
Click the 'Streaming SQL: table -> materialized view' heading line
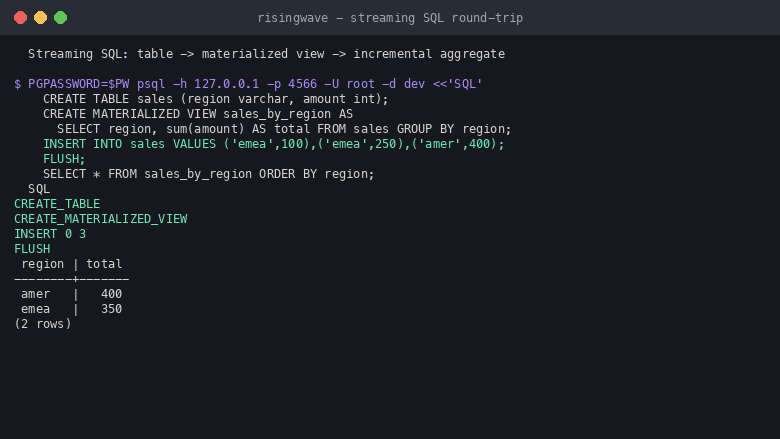(266, 54)
